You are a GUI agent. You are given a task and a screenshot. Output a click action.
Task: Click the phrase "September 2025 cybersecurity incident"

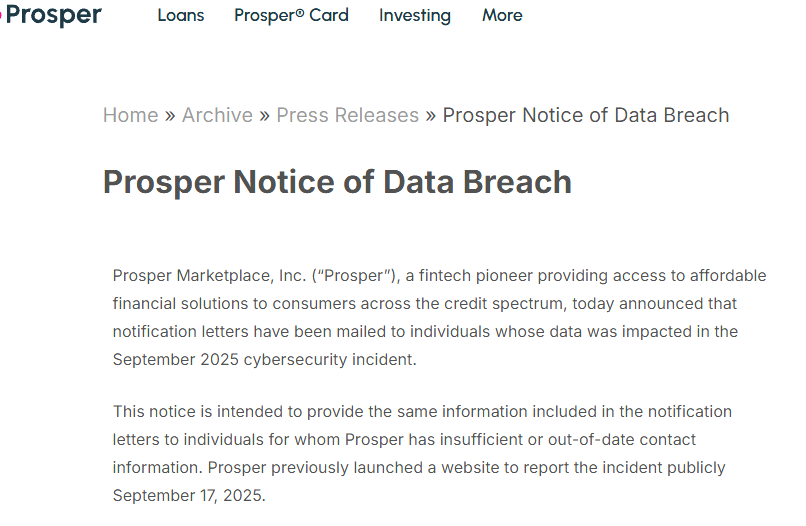[x=264, y=359]
